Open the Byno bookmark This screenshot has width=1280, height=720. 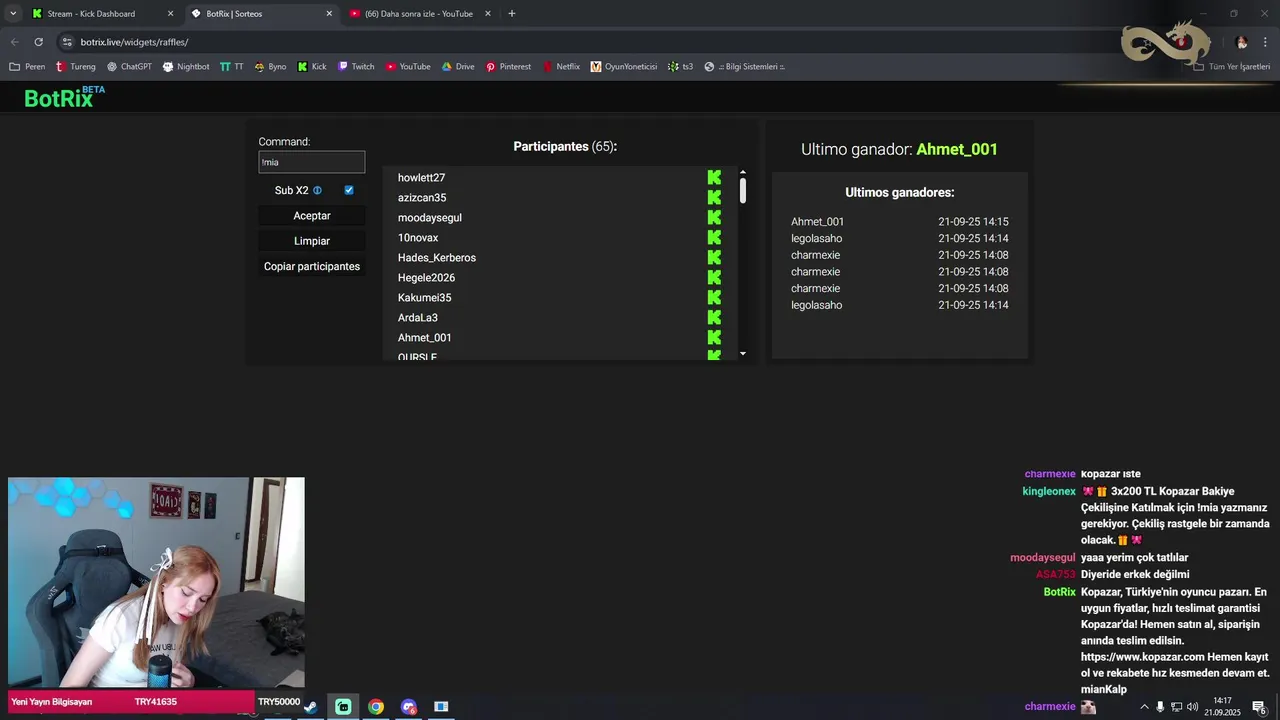(x=270, y=67)
